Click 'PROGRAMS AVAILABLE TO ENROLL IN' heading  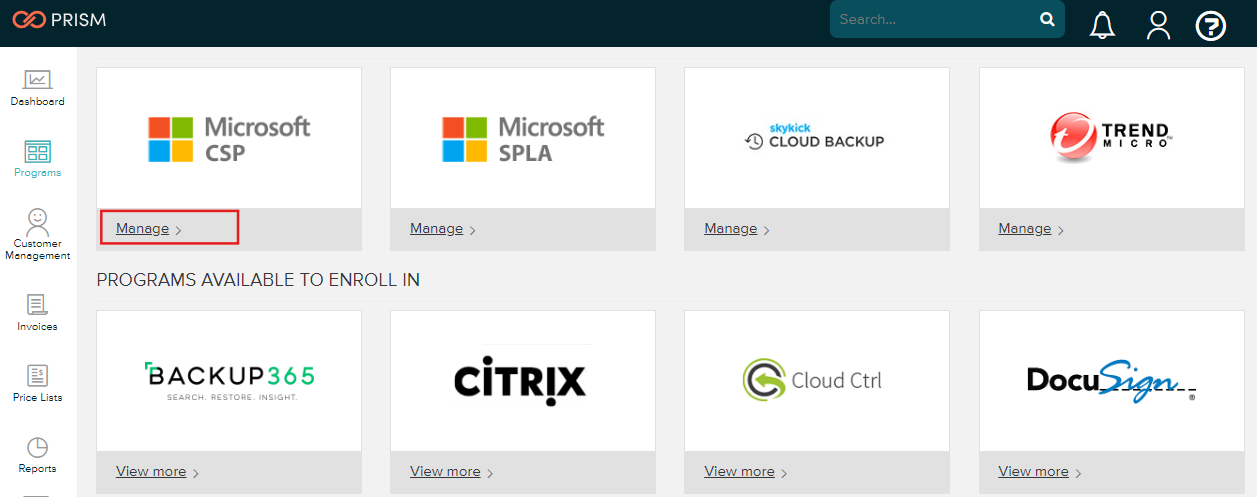point(258,281)
